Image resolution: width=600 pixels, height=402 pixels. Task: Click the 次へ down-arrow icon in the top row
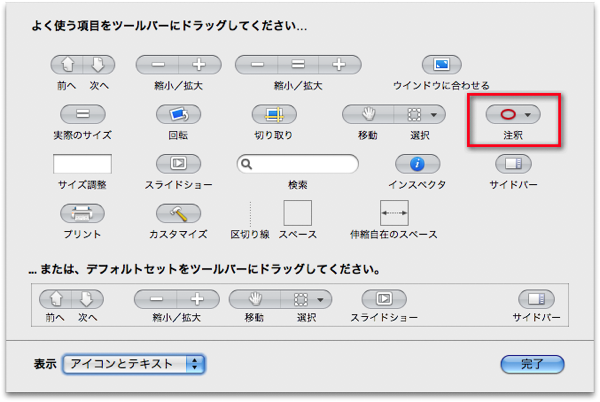(98, 64)
